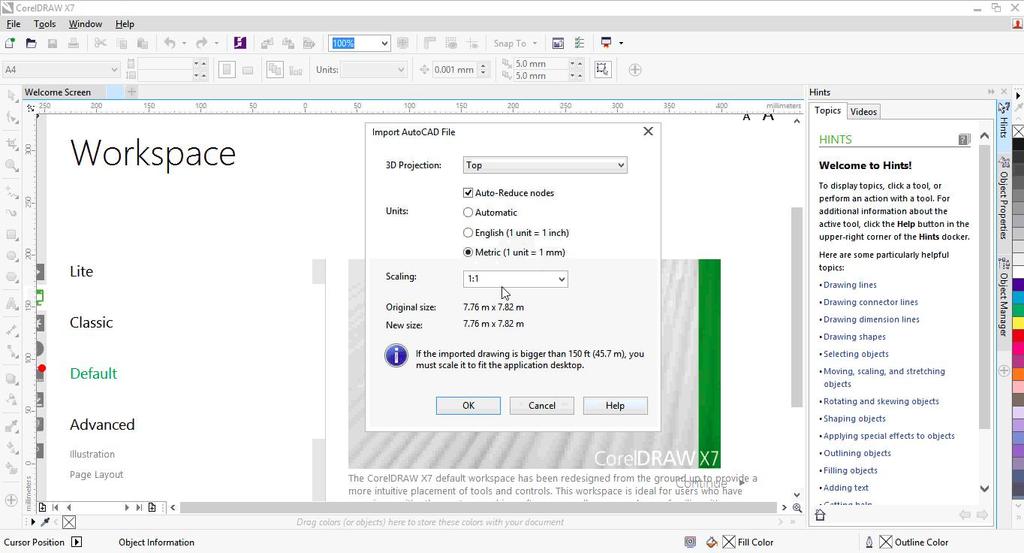Click the Welcome Screen icon next to Snap To

(558, 43)
